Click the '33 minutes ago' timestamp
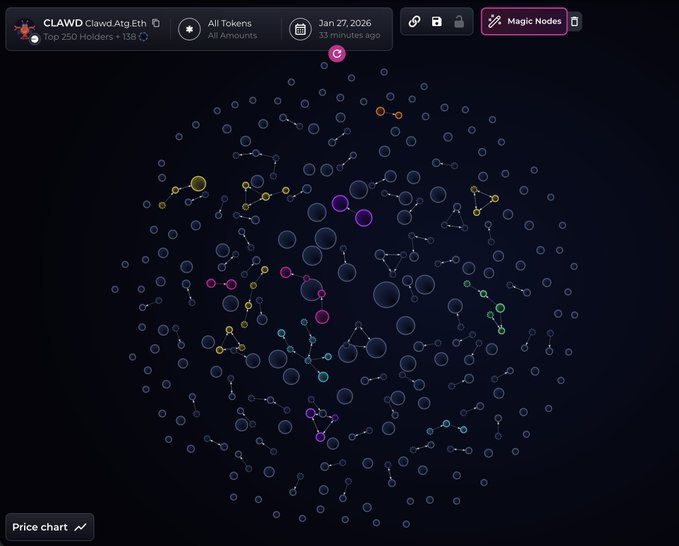679x546 pixels. [x=349, y=36]
